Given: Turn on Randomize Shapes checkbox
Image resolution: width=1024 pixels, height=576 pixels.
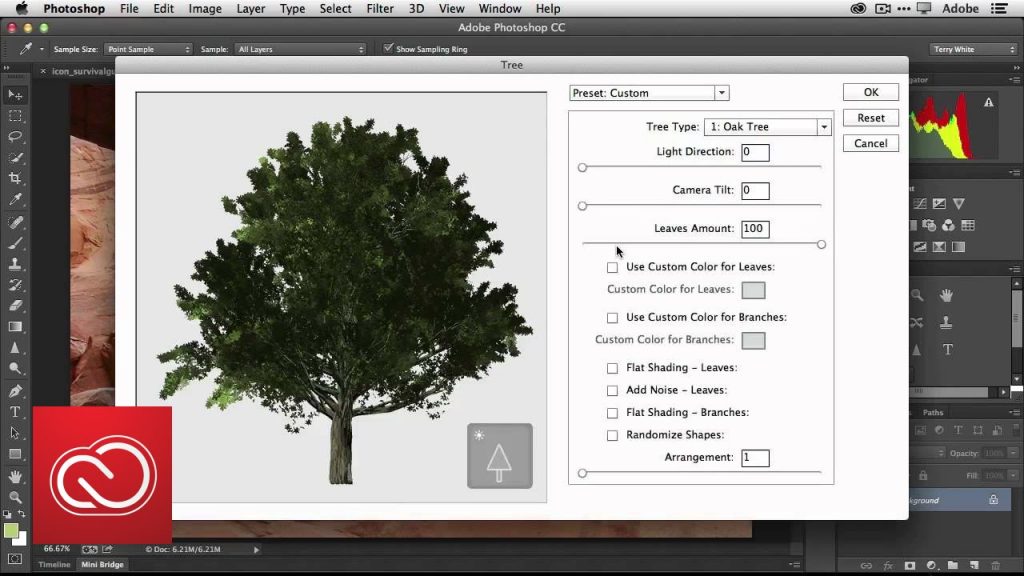Looking at the screenshot, I should 612,436.
